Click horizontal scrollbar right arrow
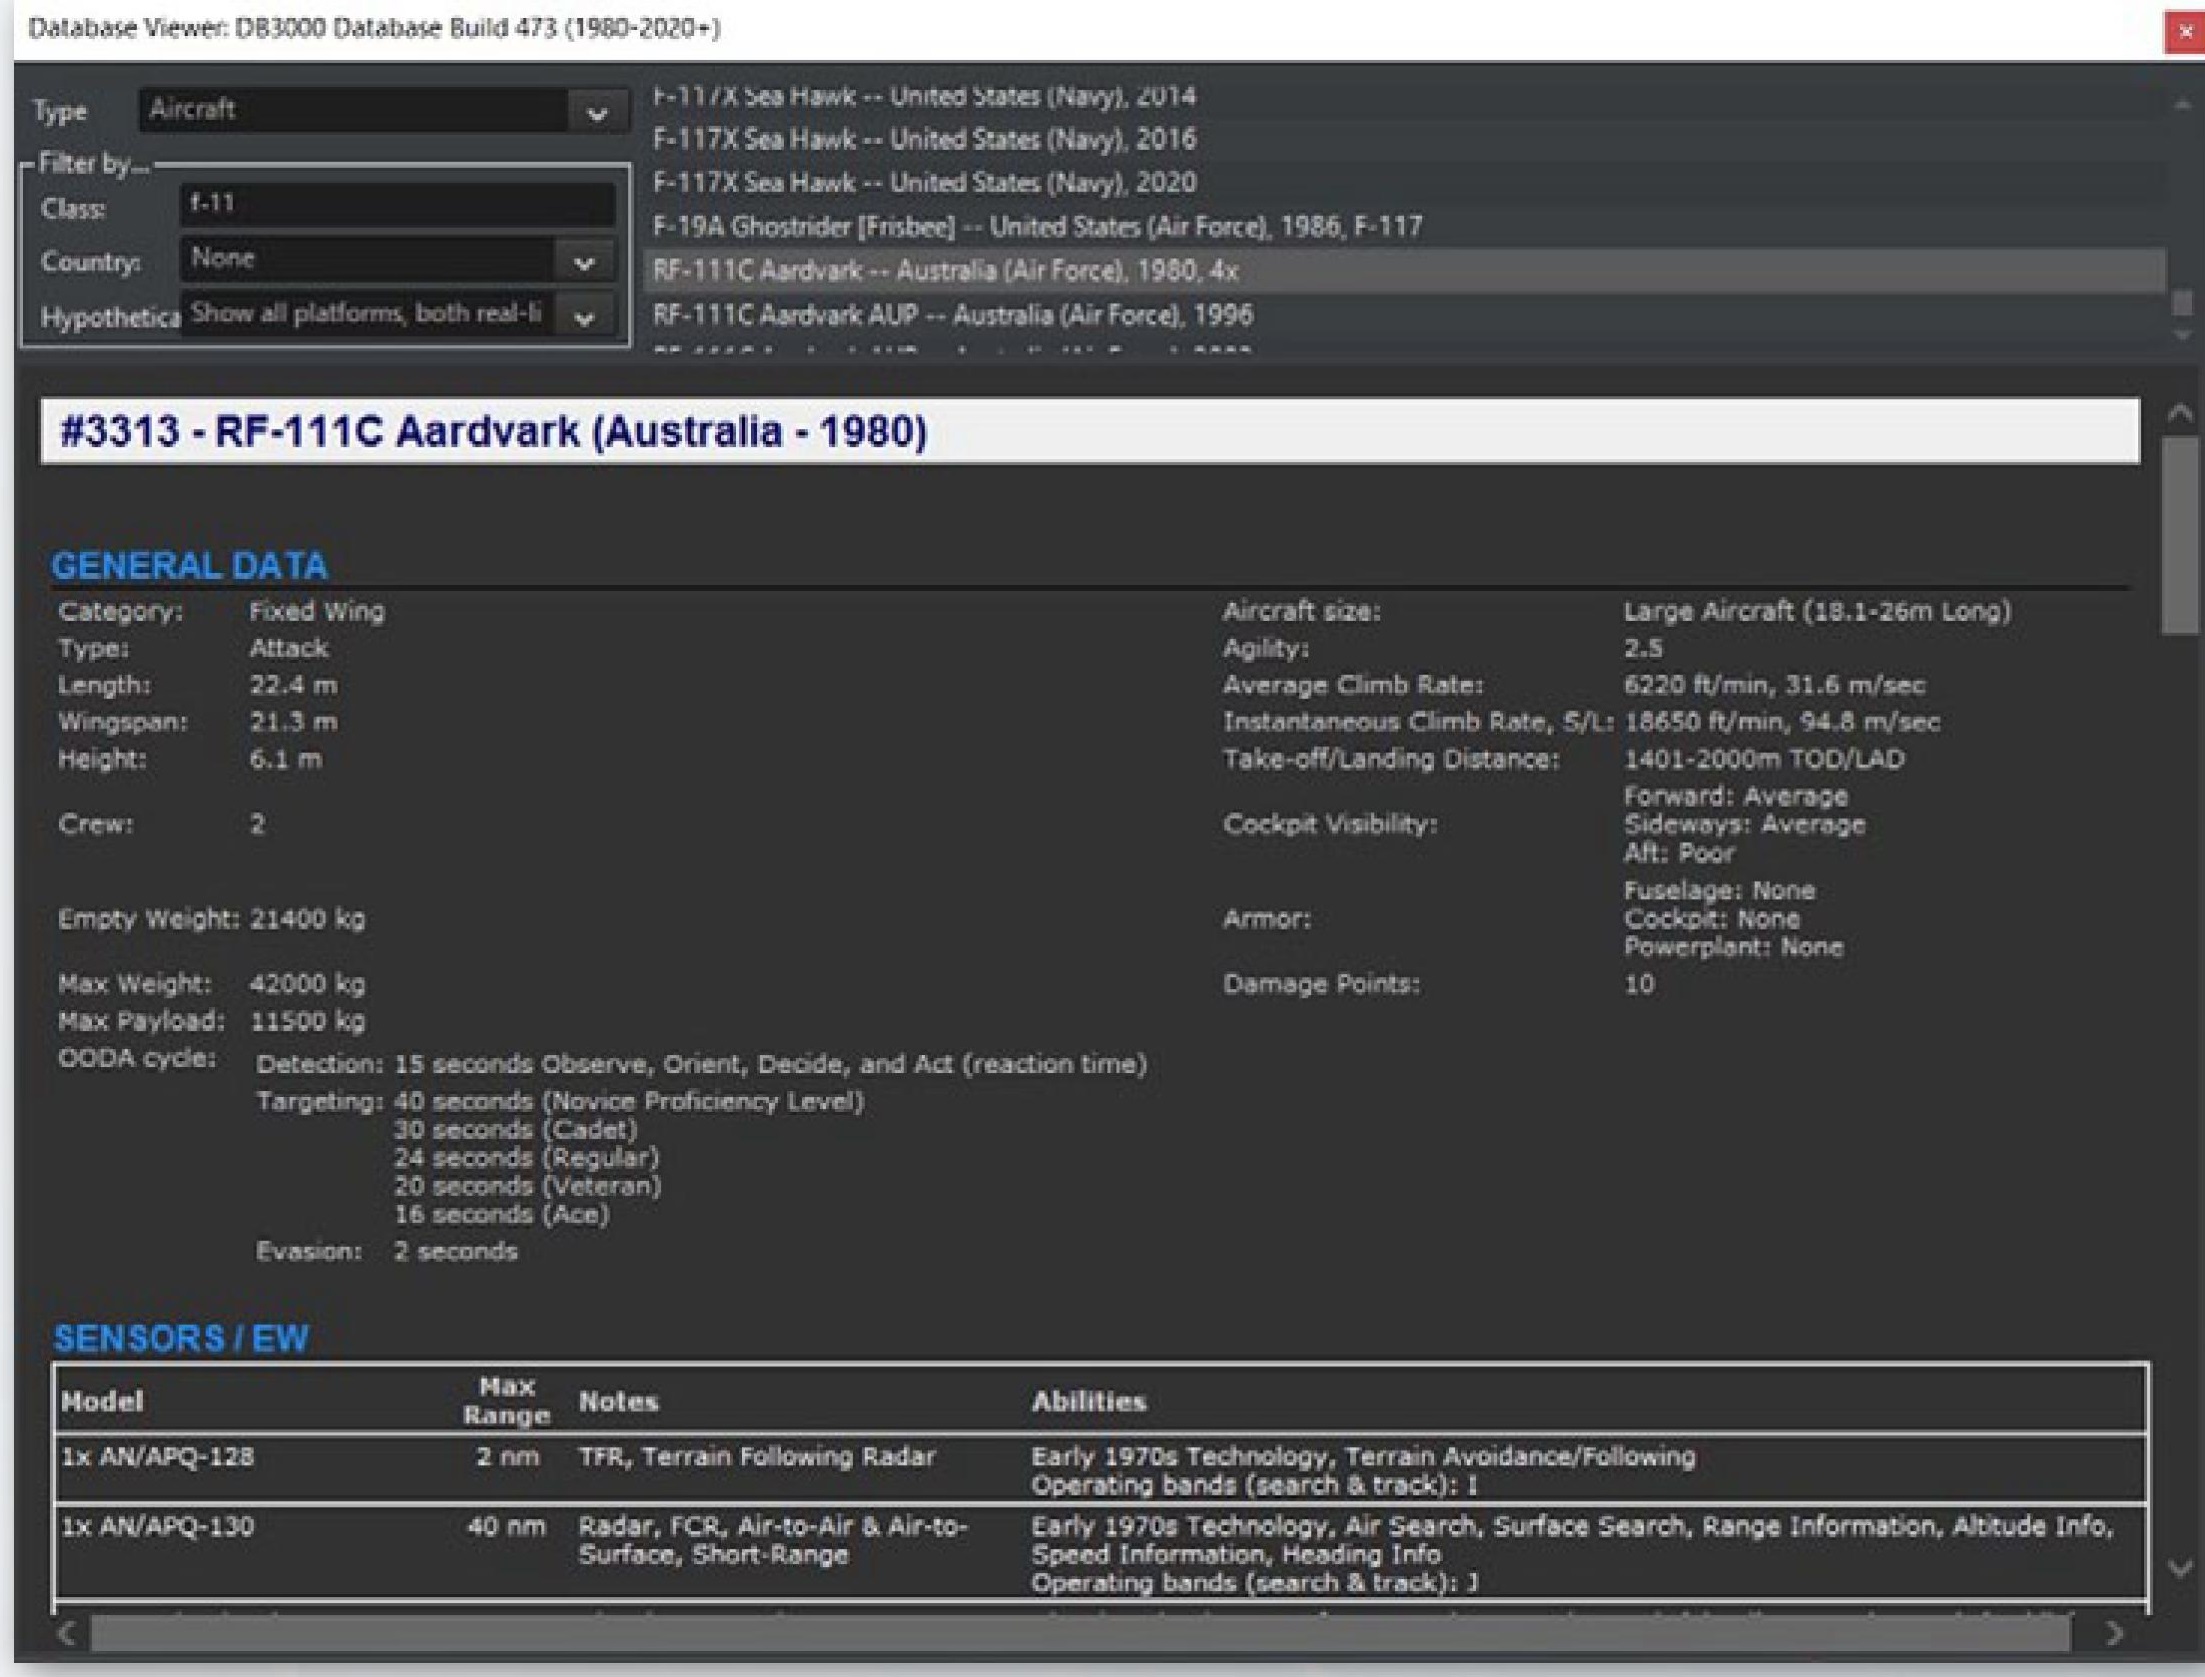 click(2113, 1633)
